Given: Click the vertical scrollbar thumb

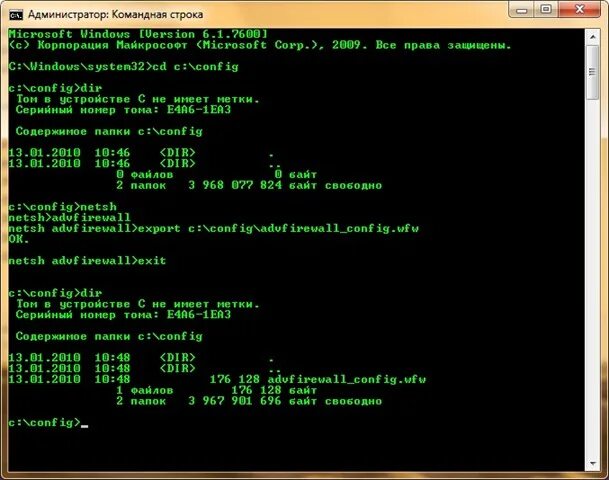Looking at the screenshot, I should 592,73.
